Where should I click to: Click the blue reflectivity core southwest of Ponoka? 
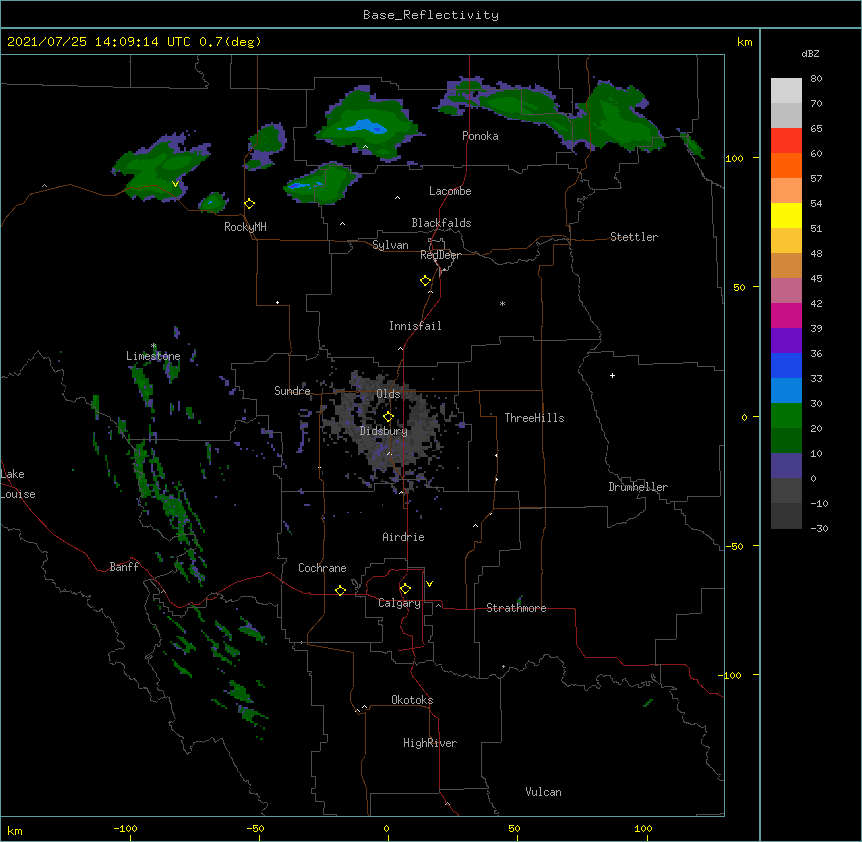click(364, 128)
